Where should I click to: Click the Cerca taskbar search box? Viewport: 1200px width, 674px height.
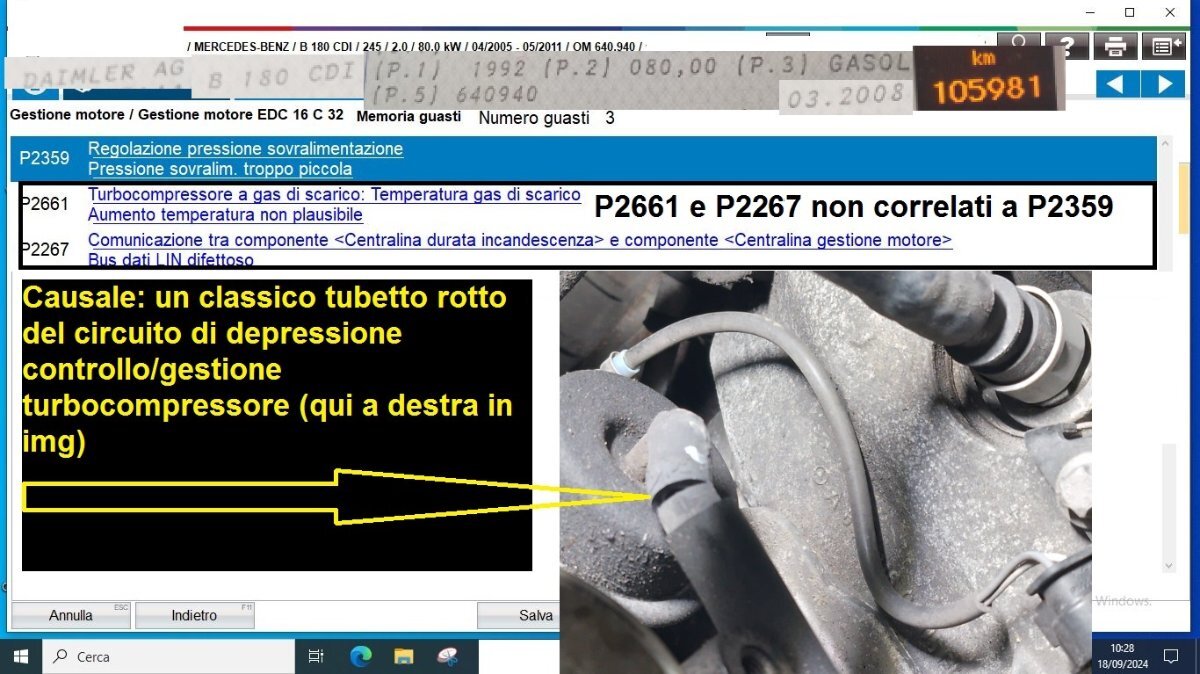point(168,656)
